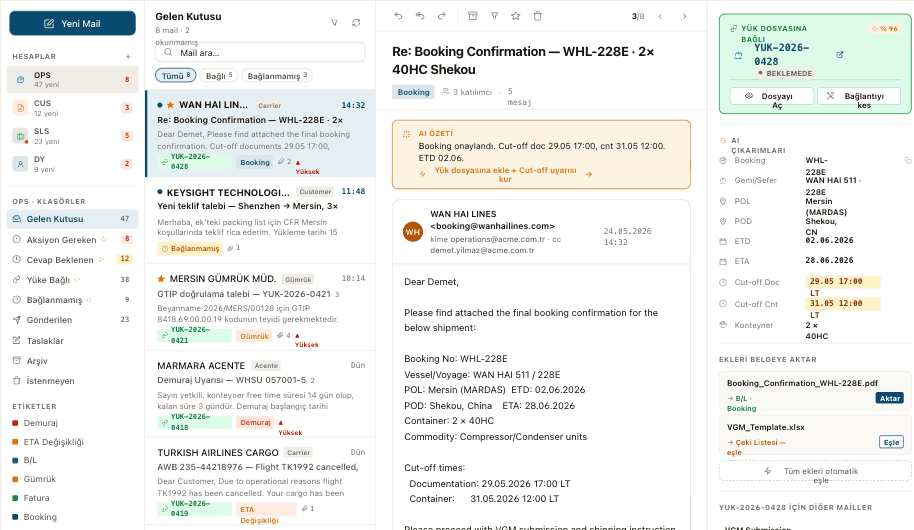
Task: Click the reply arrow icon in toolbar
Action: click(x=398, y=16)
